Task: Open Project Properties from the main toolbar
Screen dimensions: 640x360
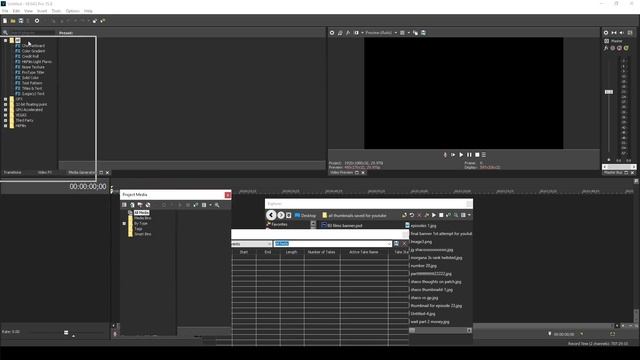Action: (37, 20)
